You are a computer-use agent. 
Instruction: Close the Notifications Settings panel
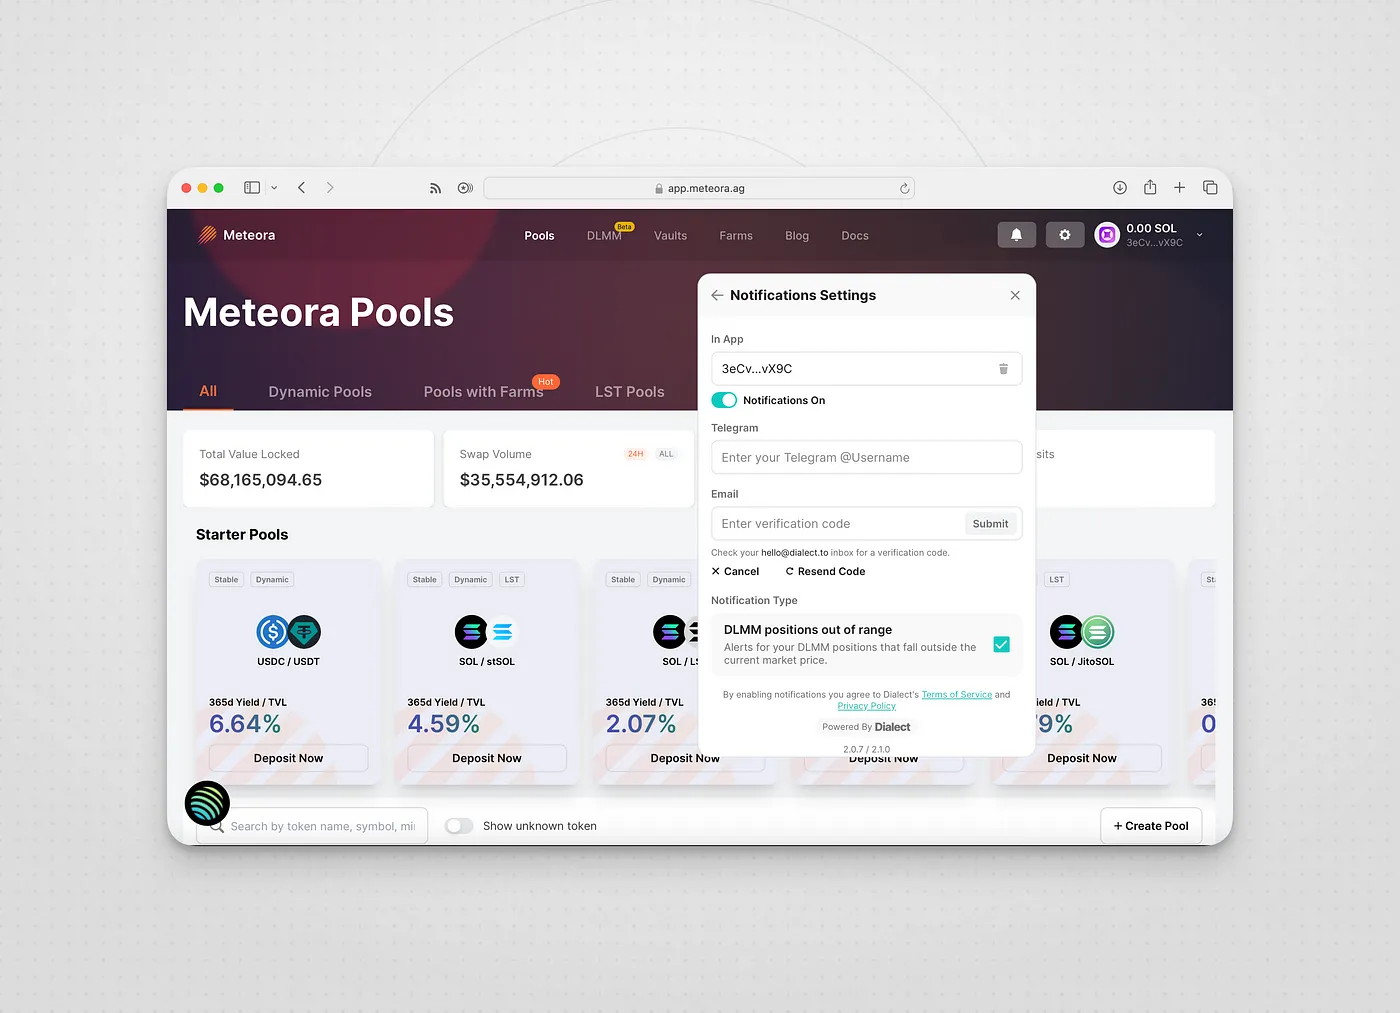click(x=1015, y=295)
